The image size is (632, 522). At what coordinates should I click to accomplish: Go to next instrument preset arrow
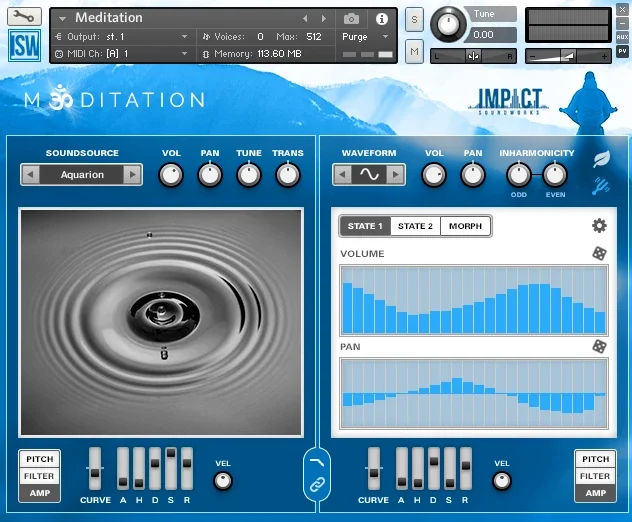point(323,19)
